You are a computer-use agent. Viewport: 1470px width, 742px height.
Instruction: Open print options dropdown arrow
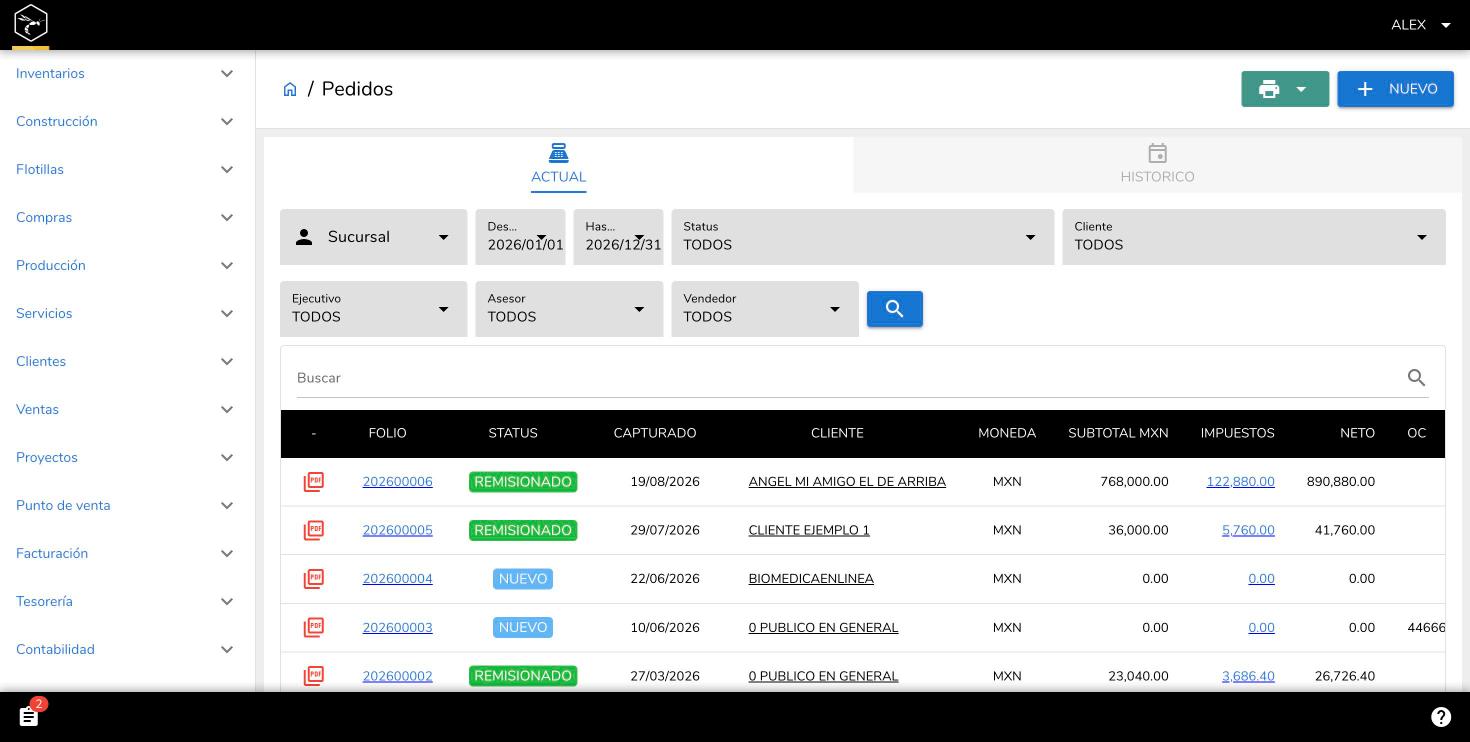[1301, 89]
